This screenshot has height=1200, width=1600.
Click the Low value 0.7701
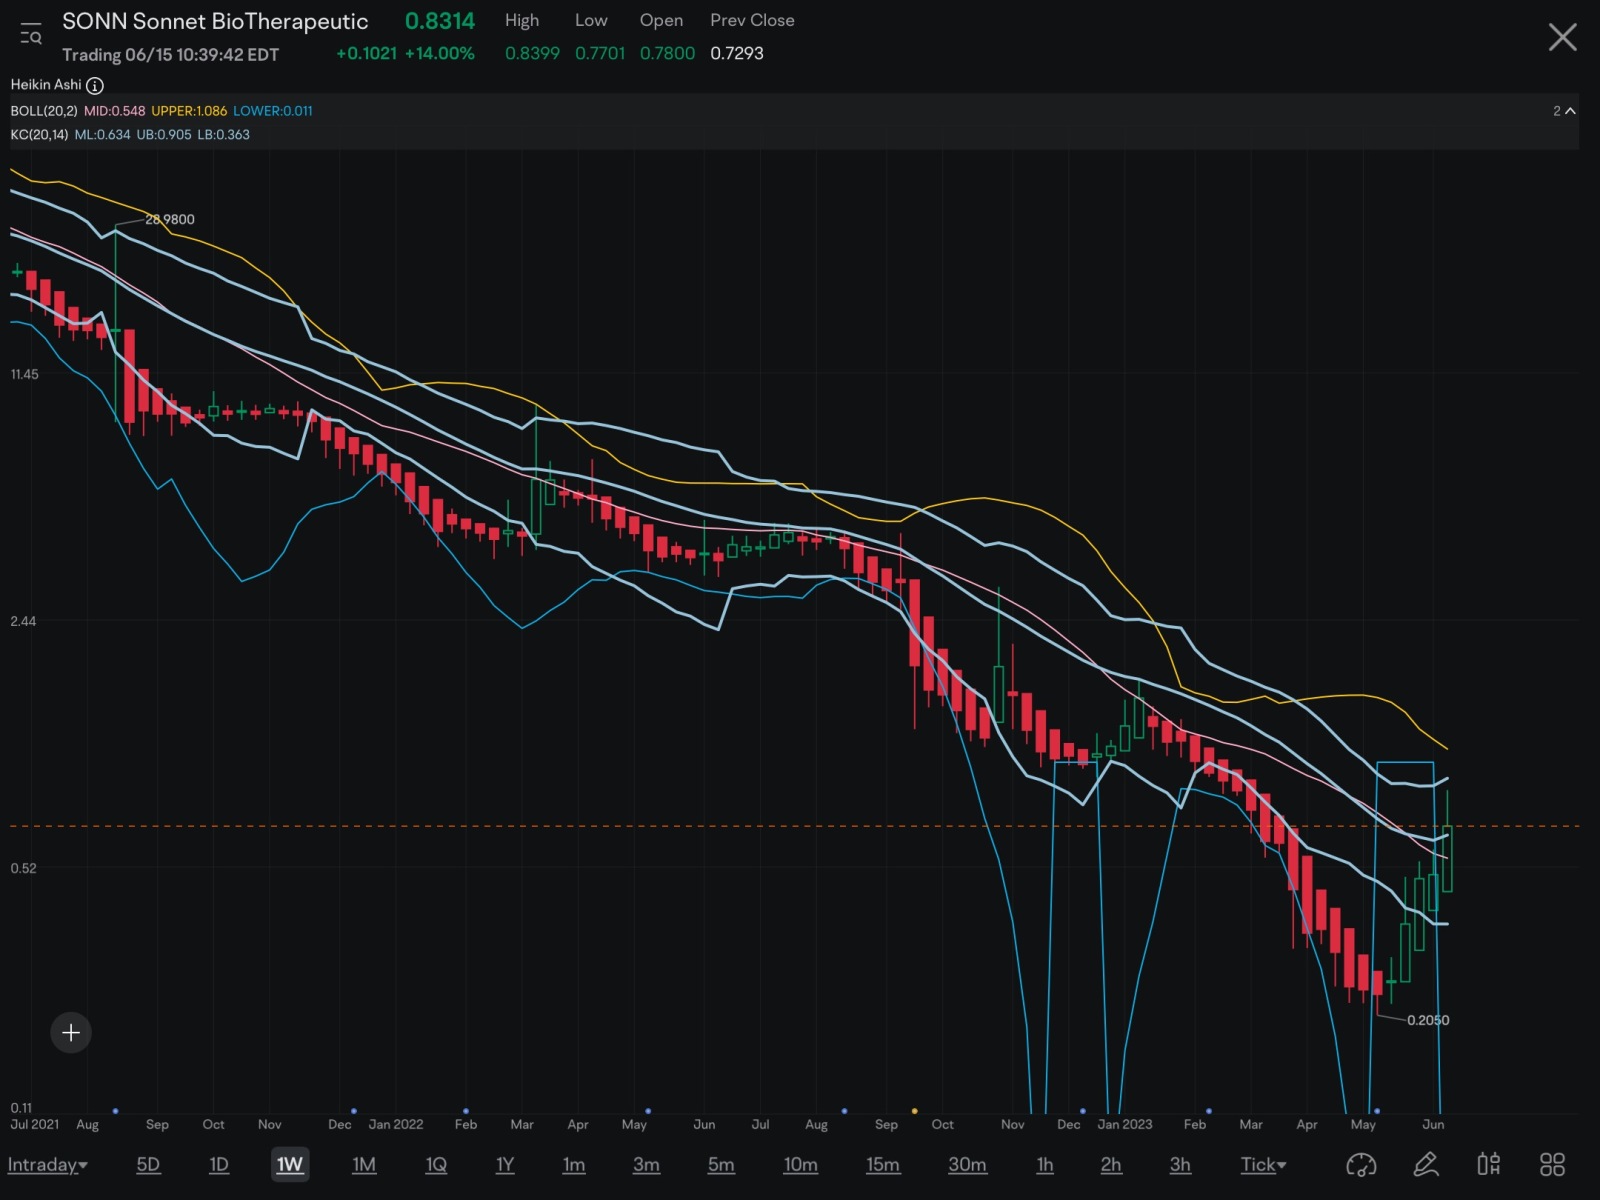[600, 54]
